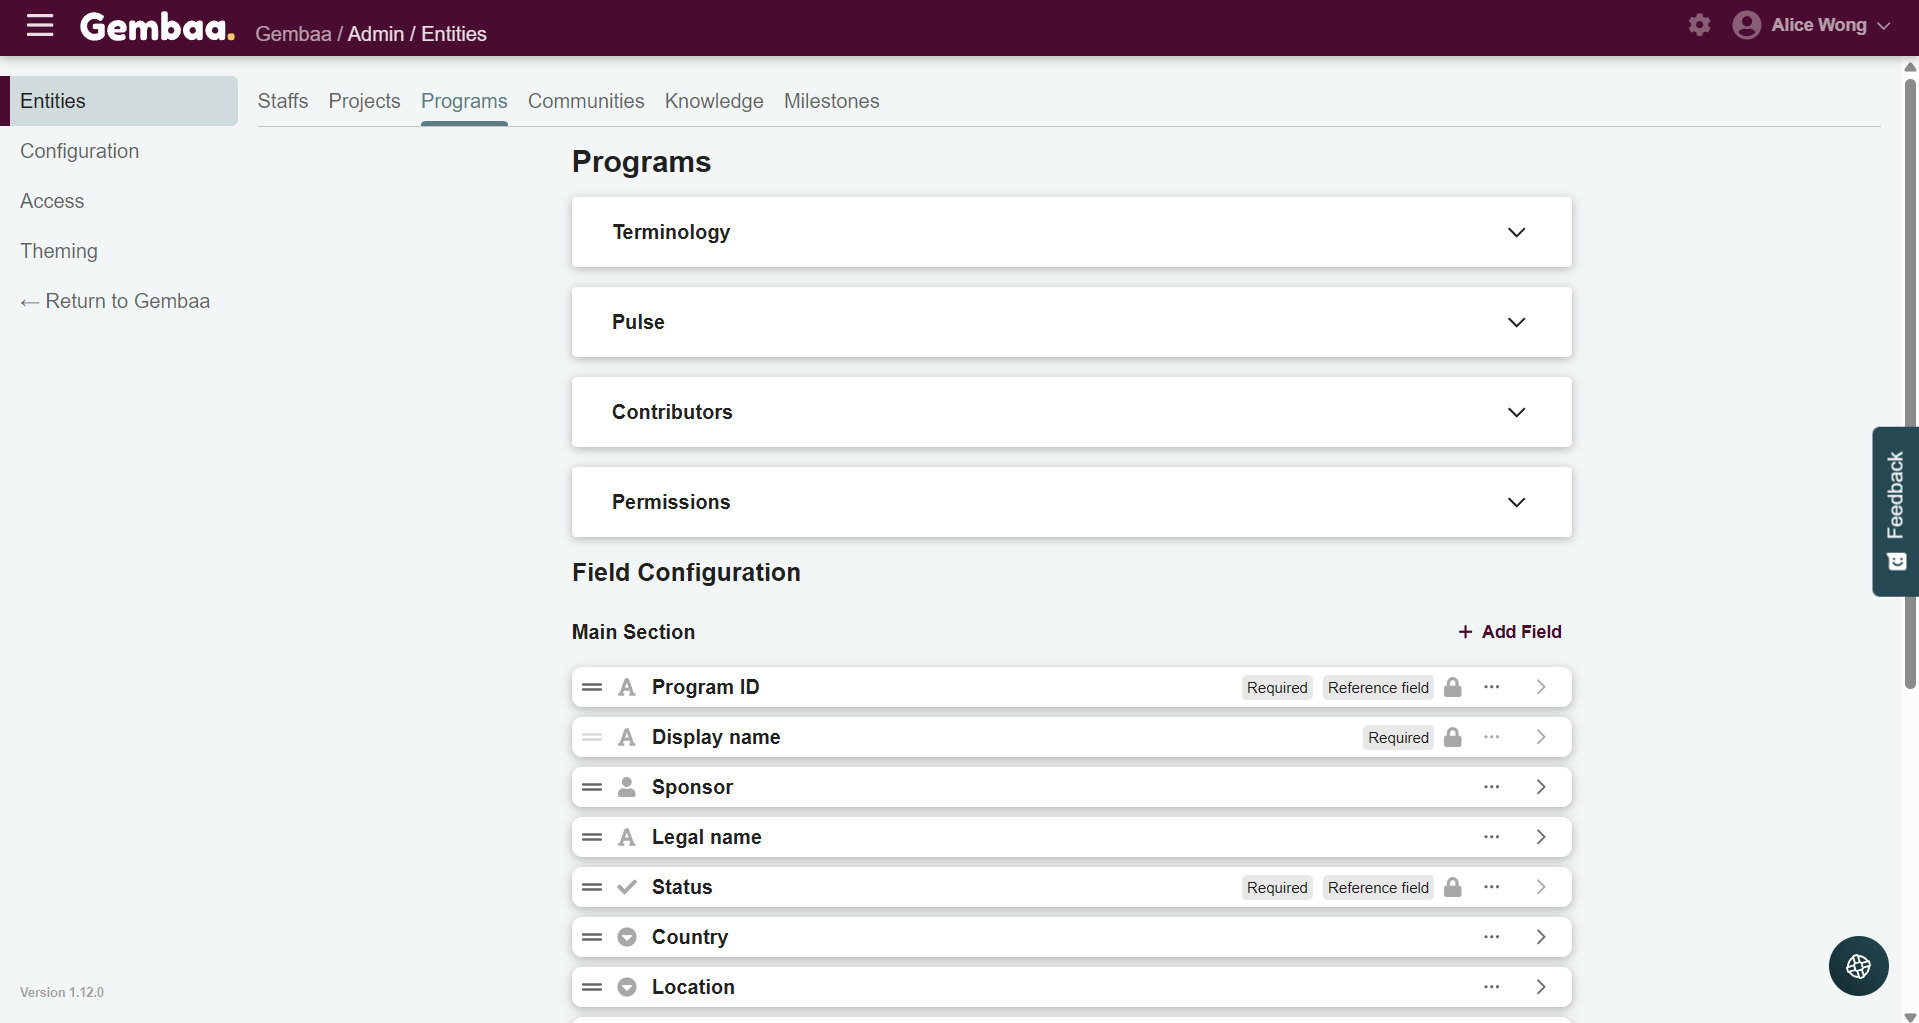Open Program ID field details chevron
The width and height of the screenshot is (1919, 1023).
point(1541,687)
